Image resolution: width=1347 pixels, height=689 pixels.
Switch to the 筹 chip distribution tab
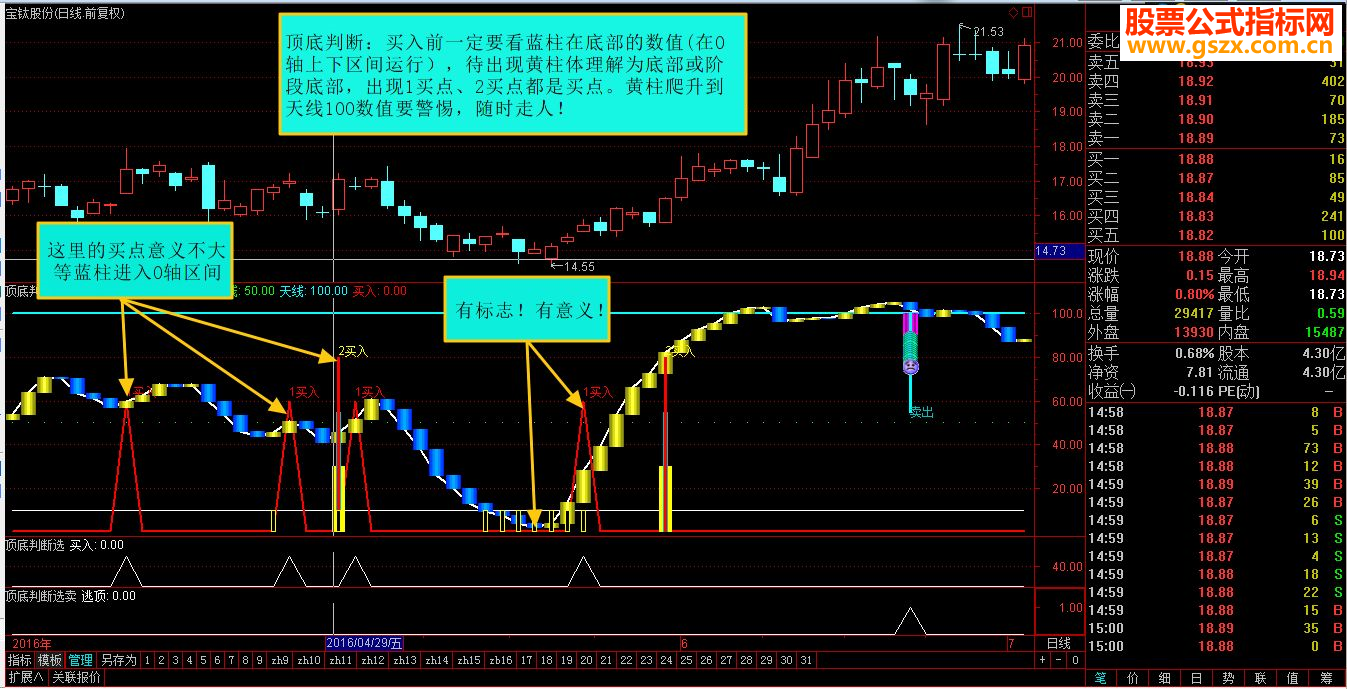(x=1329, y=678)
